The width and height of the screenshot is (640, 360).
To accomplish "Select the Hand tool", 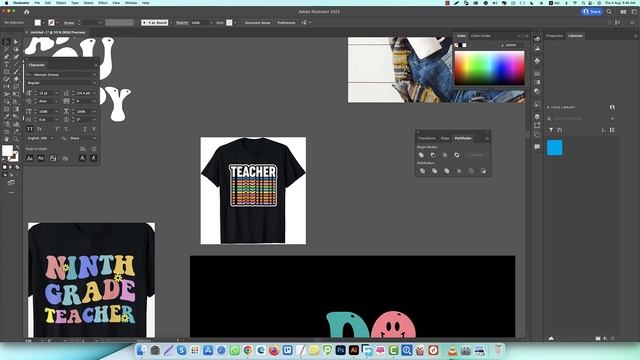I will (7, 139).
